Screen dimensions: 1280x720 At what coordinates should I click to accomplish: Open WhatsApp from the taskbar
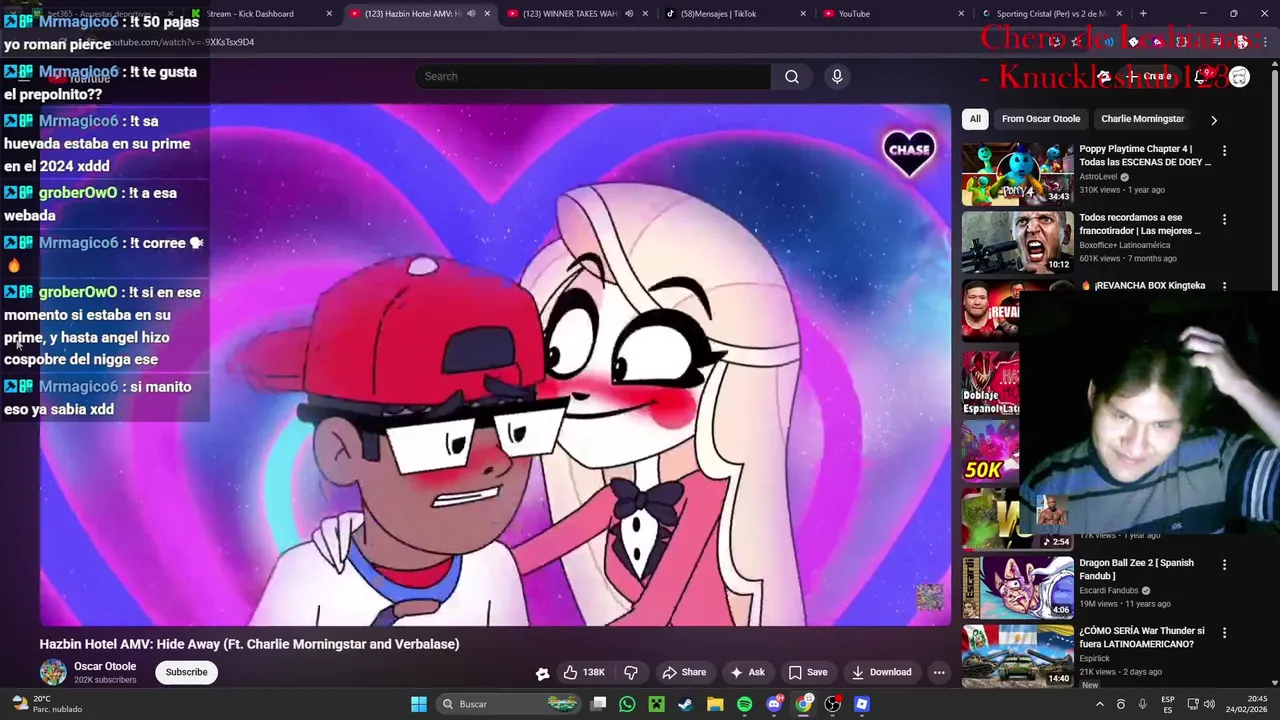click(627, 704)
